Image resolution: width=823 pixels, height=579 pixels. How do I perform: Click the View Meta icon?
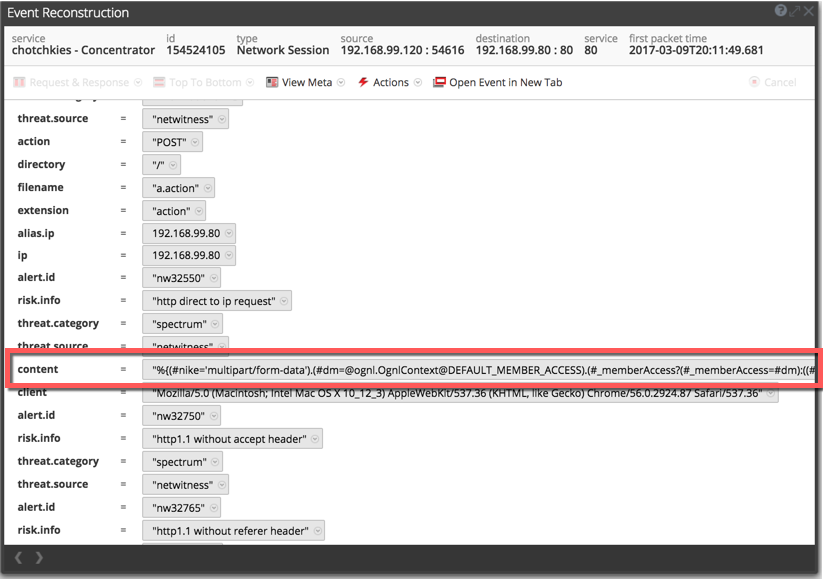pos(272,82)
